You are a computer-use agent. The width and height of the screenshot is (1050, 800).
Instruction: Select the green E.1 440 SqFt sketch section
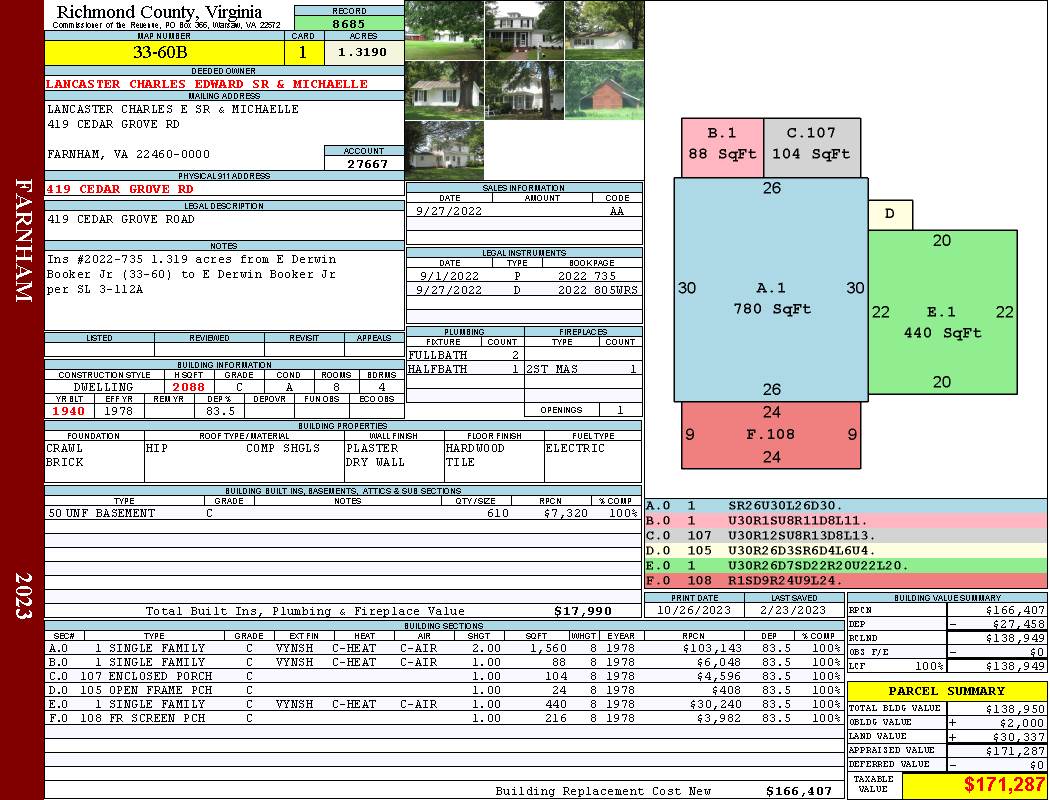coord(943,312)
